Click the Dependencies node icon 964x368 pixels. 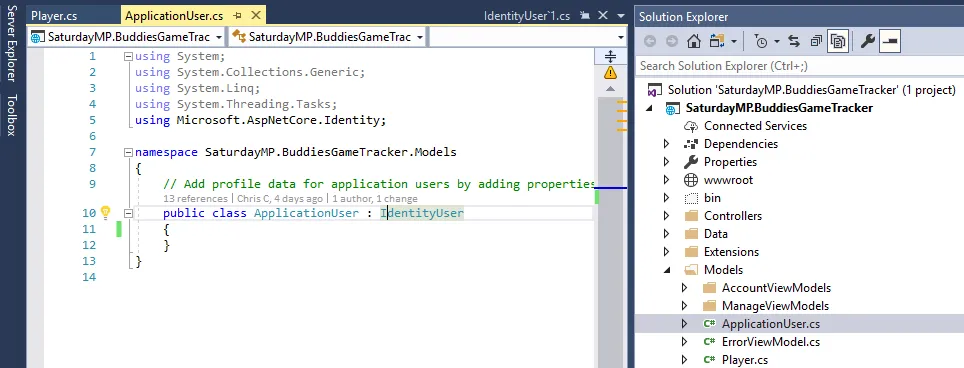point(691,144)
